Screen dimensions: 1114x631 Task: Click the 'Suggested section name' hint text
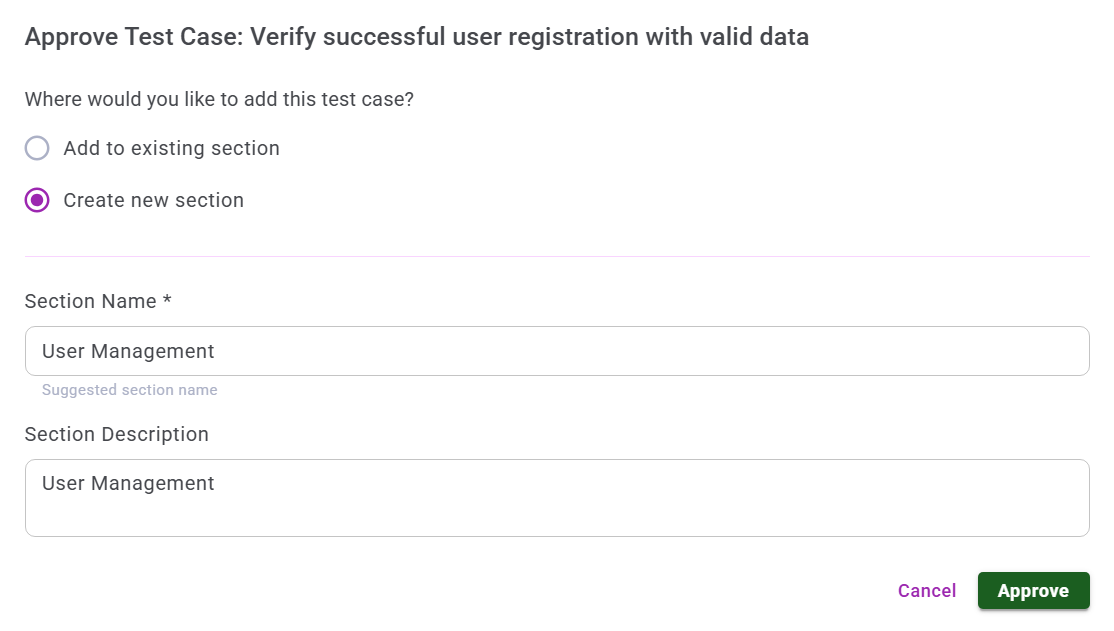coord(129,391)
